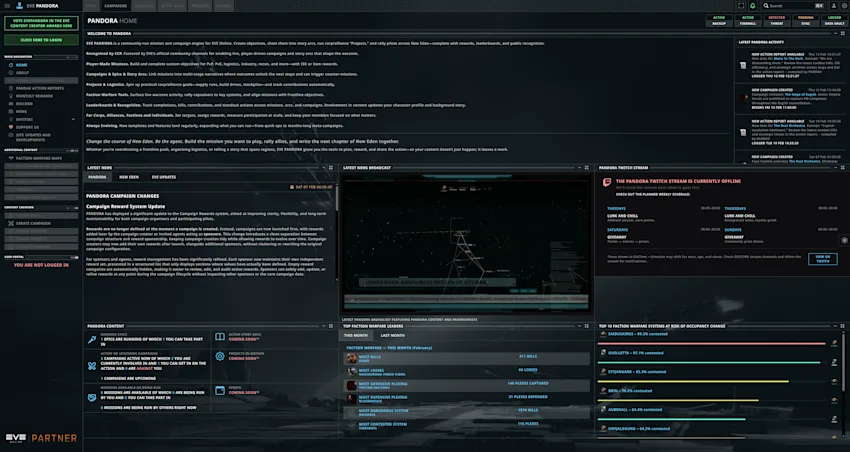The image size is (850, 452).
Task: Click the Site Updates and Developments icon
Action: point(11,135)
